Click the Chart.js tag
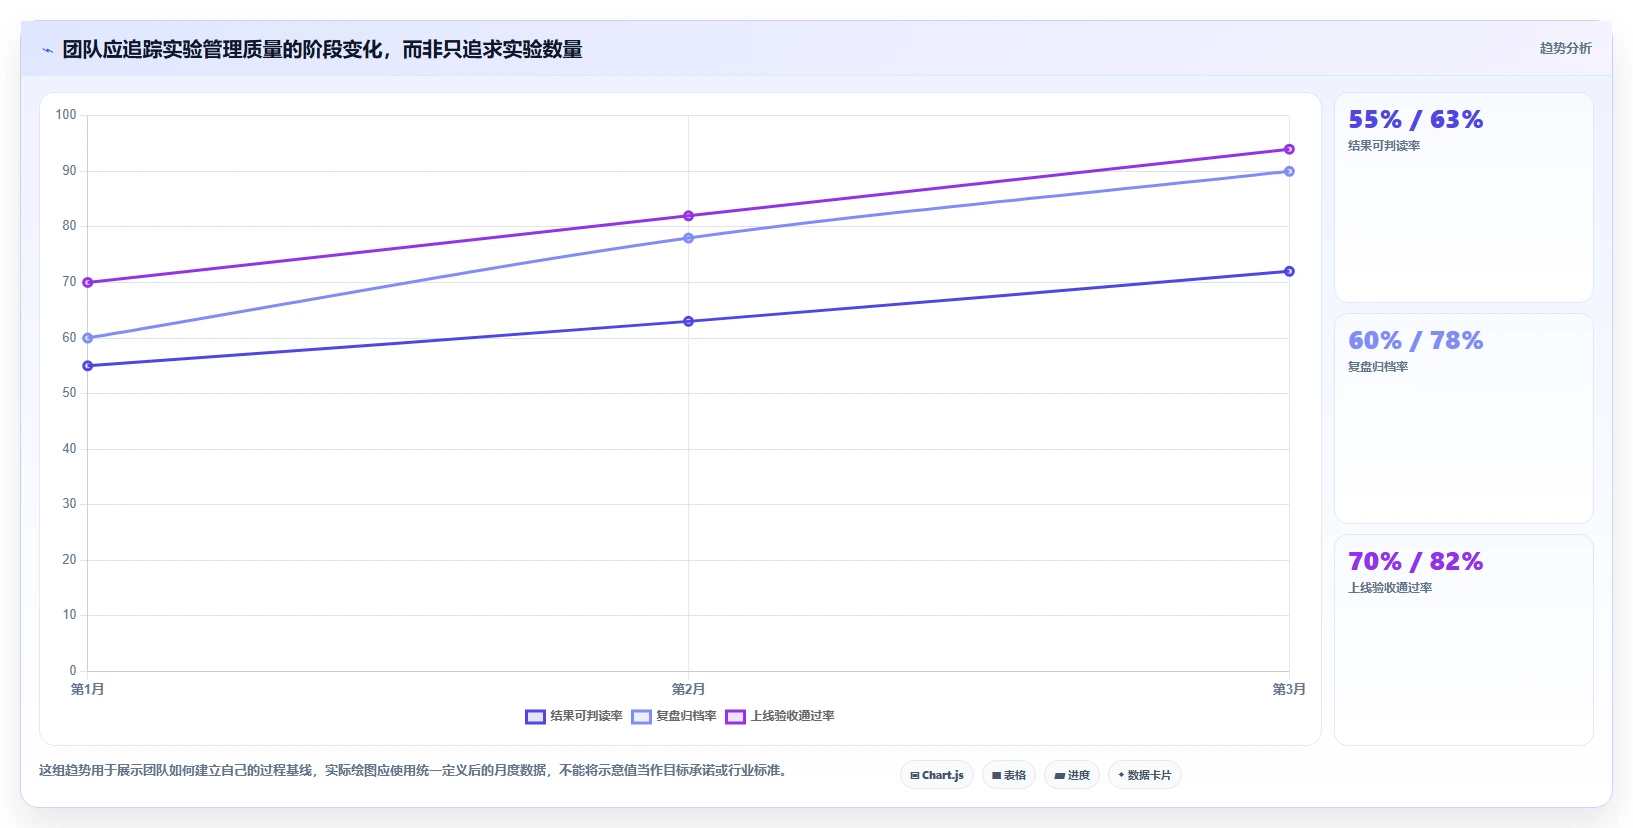Viewport: 1633px width, 828px height. [937, 775]
